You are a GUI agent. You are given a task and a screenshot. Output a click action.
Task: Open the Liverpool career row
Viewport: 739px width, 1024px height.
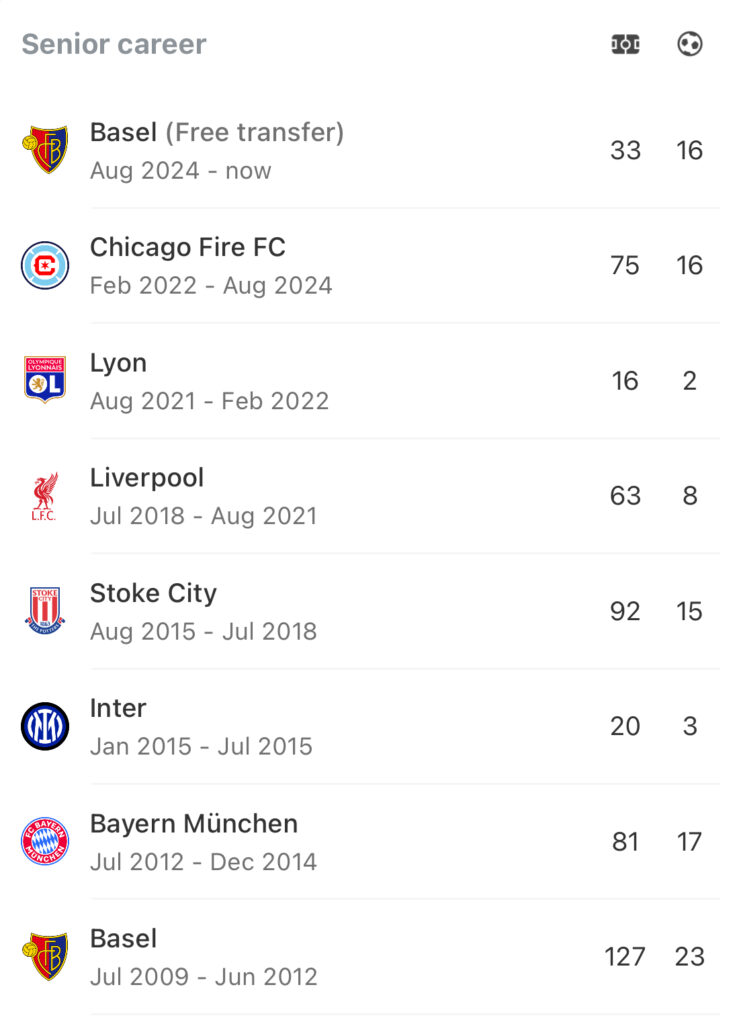370,496
